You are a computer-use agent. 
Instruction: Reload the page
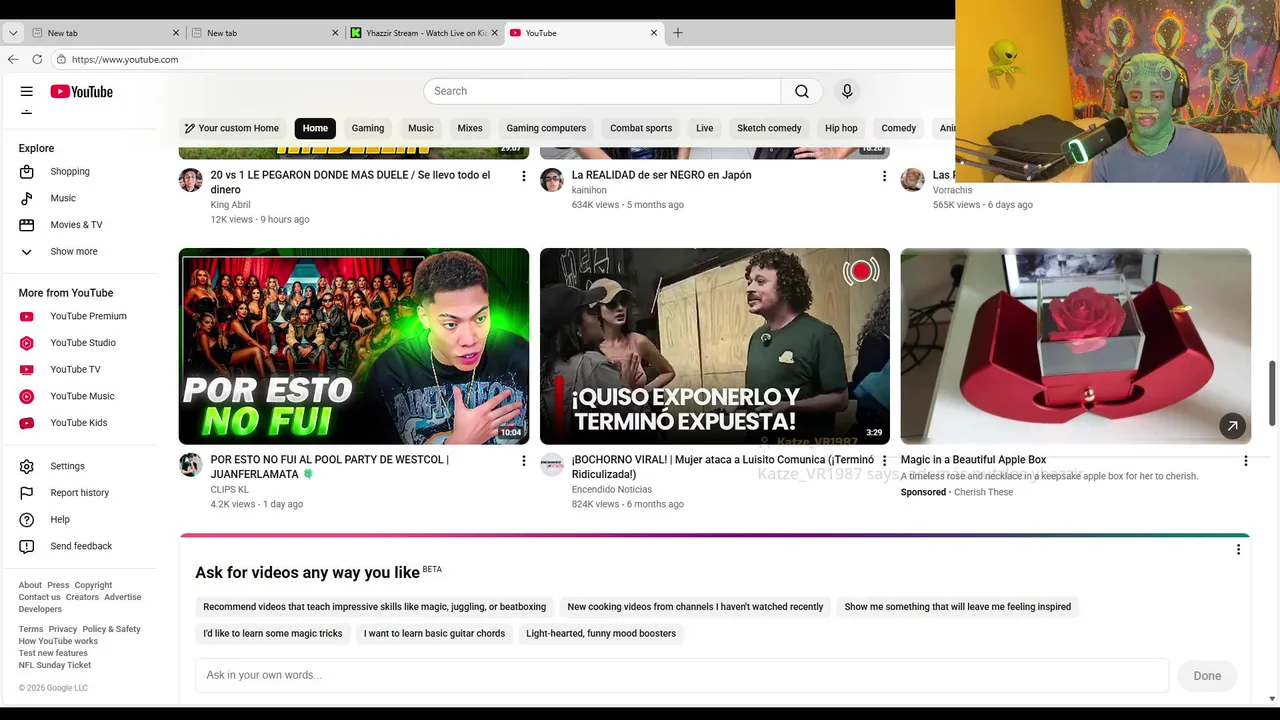click(37, 59)
